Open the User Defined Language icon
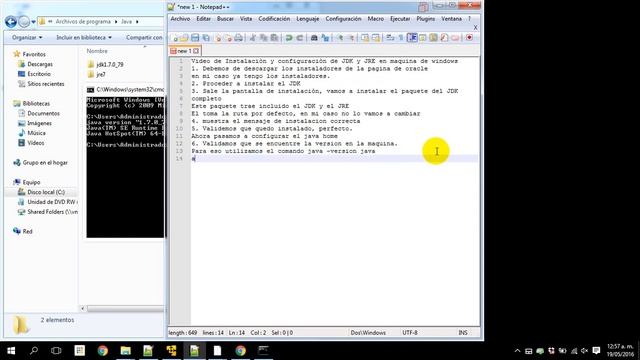Viewport: 640px width, 360px height. (x=422, y=38)
